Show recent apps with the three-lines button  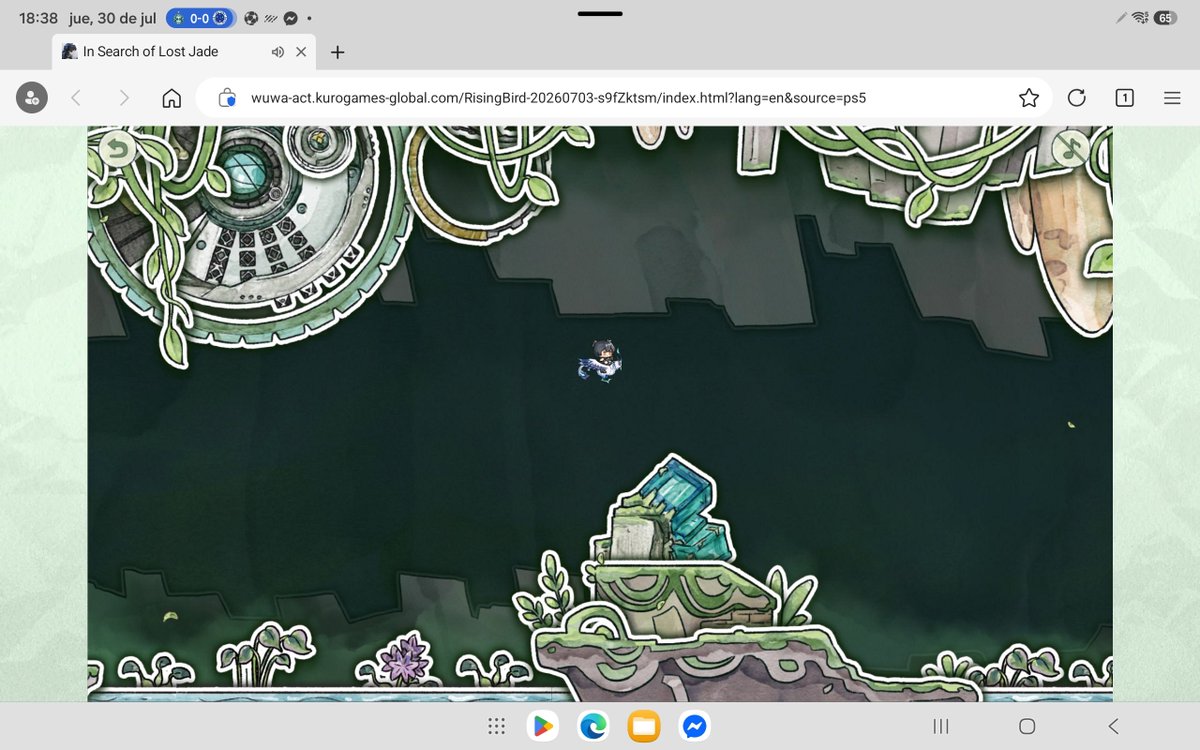(x=940, y=726)
